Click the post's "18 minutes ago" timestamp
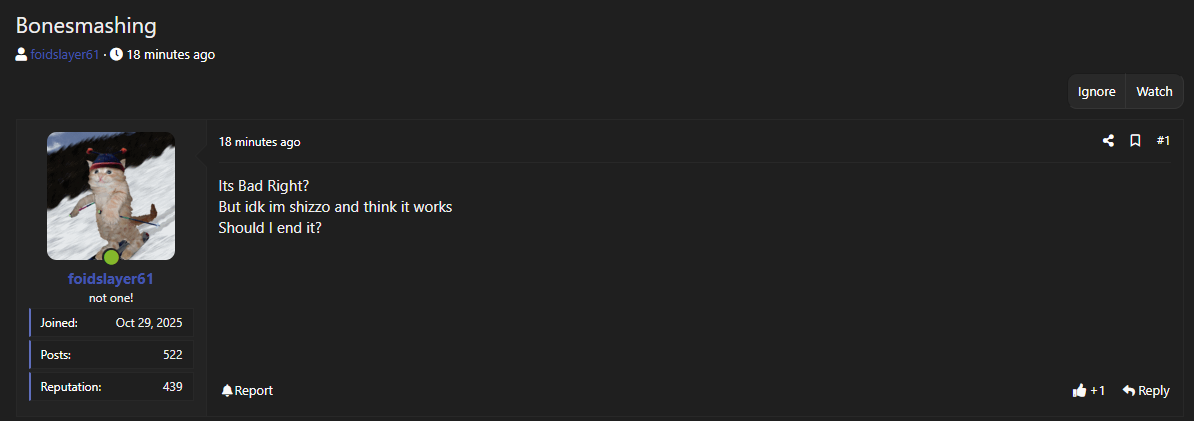Image resolution: width=1194 pixels, height=421 pixels. pos(259,142)
